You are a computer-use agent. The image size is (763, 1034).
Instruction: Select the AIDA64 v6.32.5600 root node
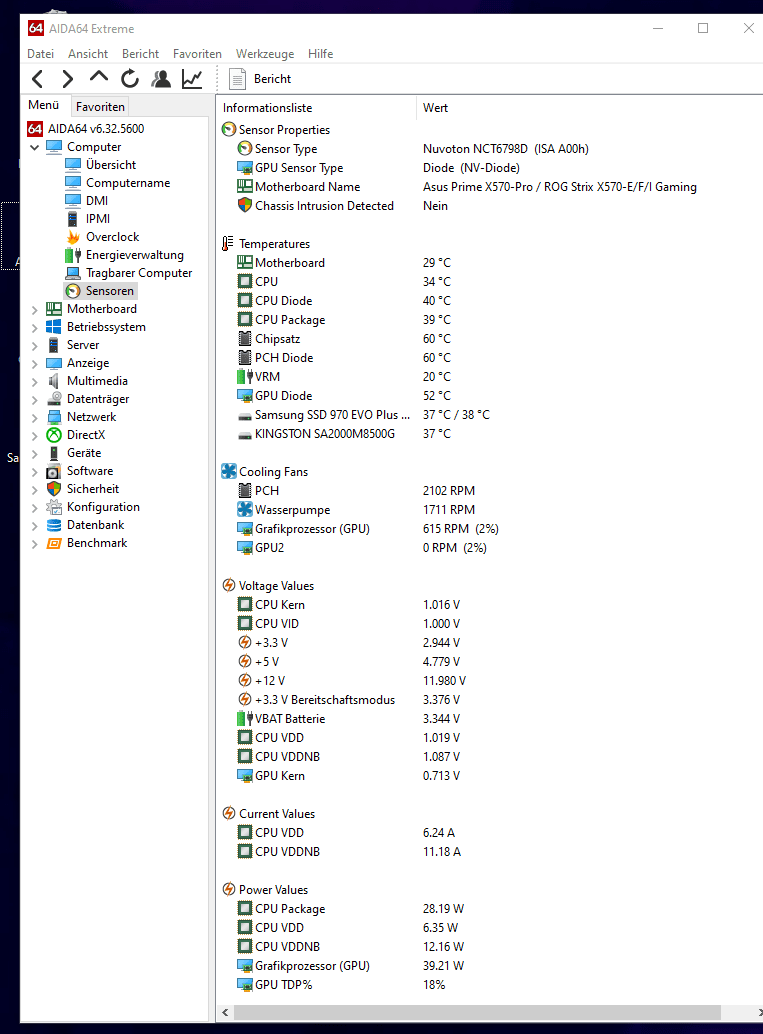point(96,129)
